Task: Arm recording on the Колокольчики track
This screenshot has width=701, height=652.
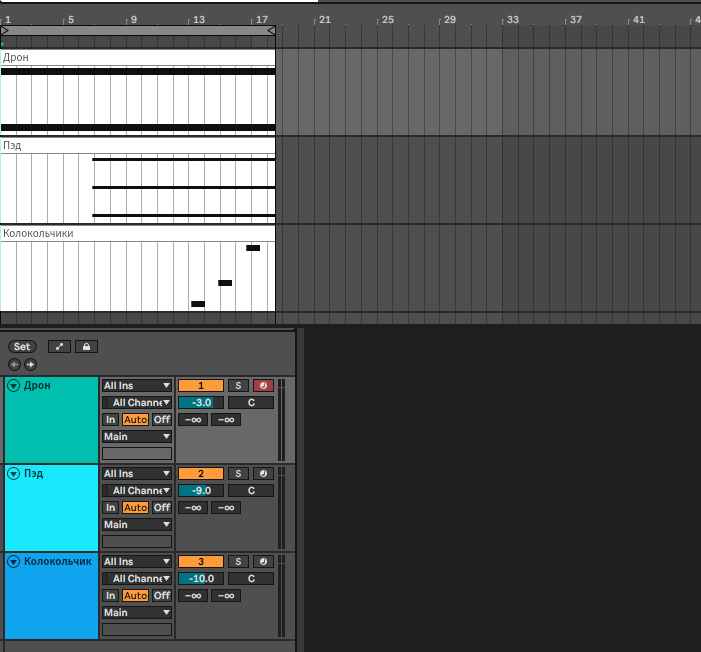Action: click(263, 562)
